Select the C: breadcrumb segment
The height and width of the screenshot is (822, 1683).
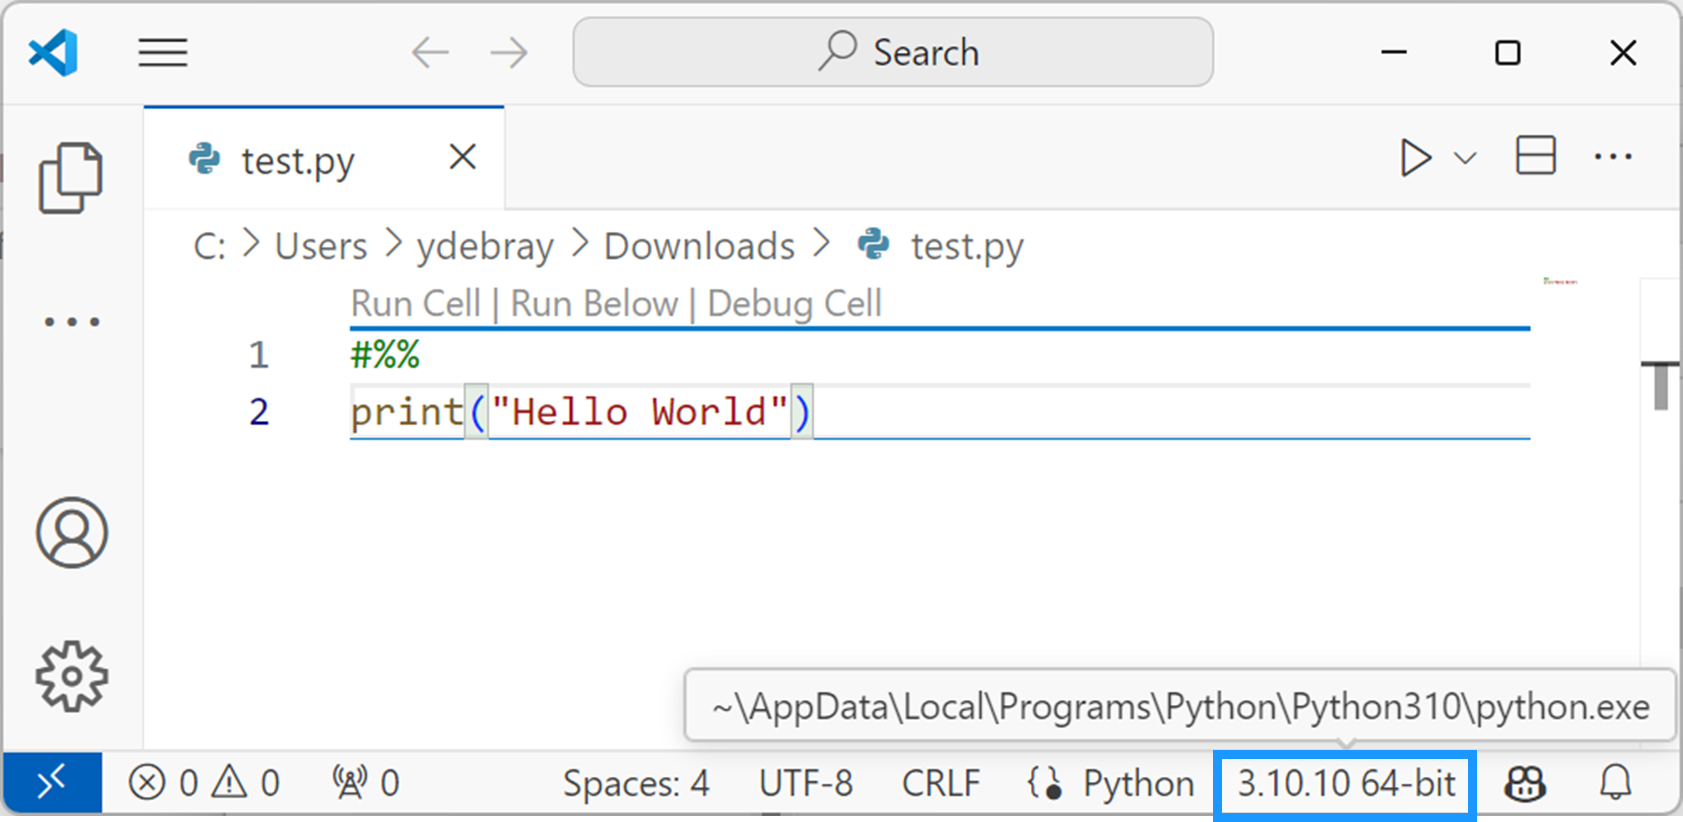tap(210, 246)
